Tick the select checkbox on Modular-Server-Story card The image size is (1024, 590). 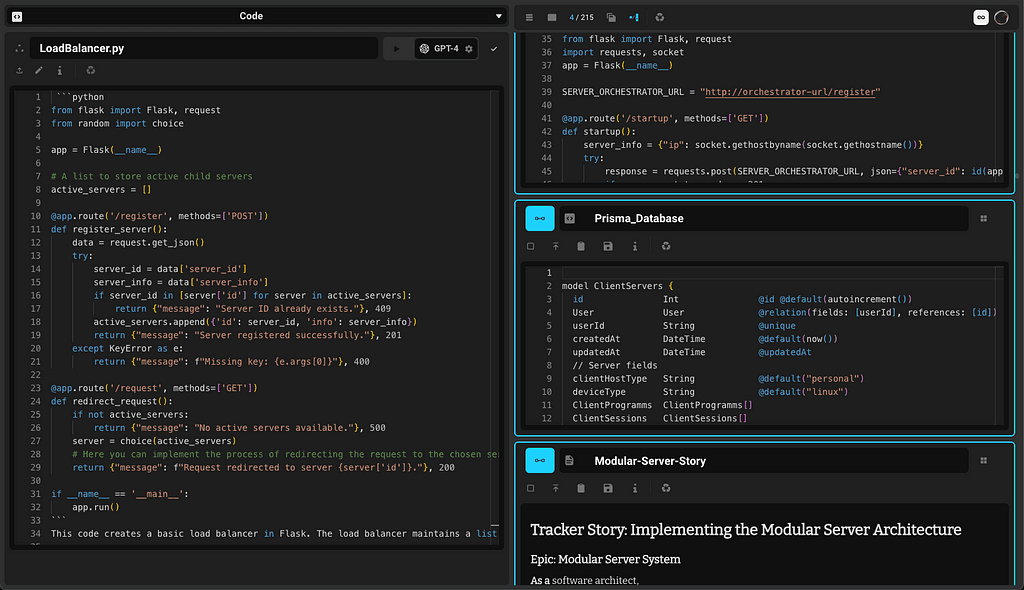click(x=530, y=488)
